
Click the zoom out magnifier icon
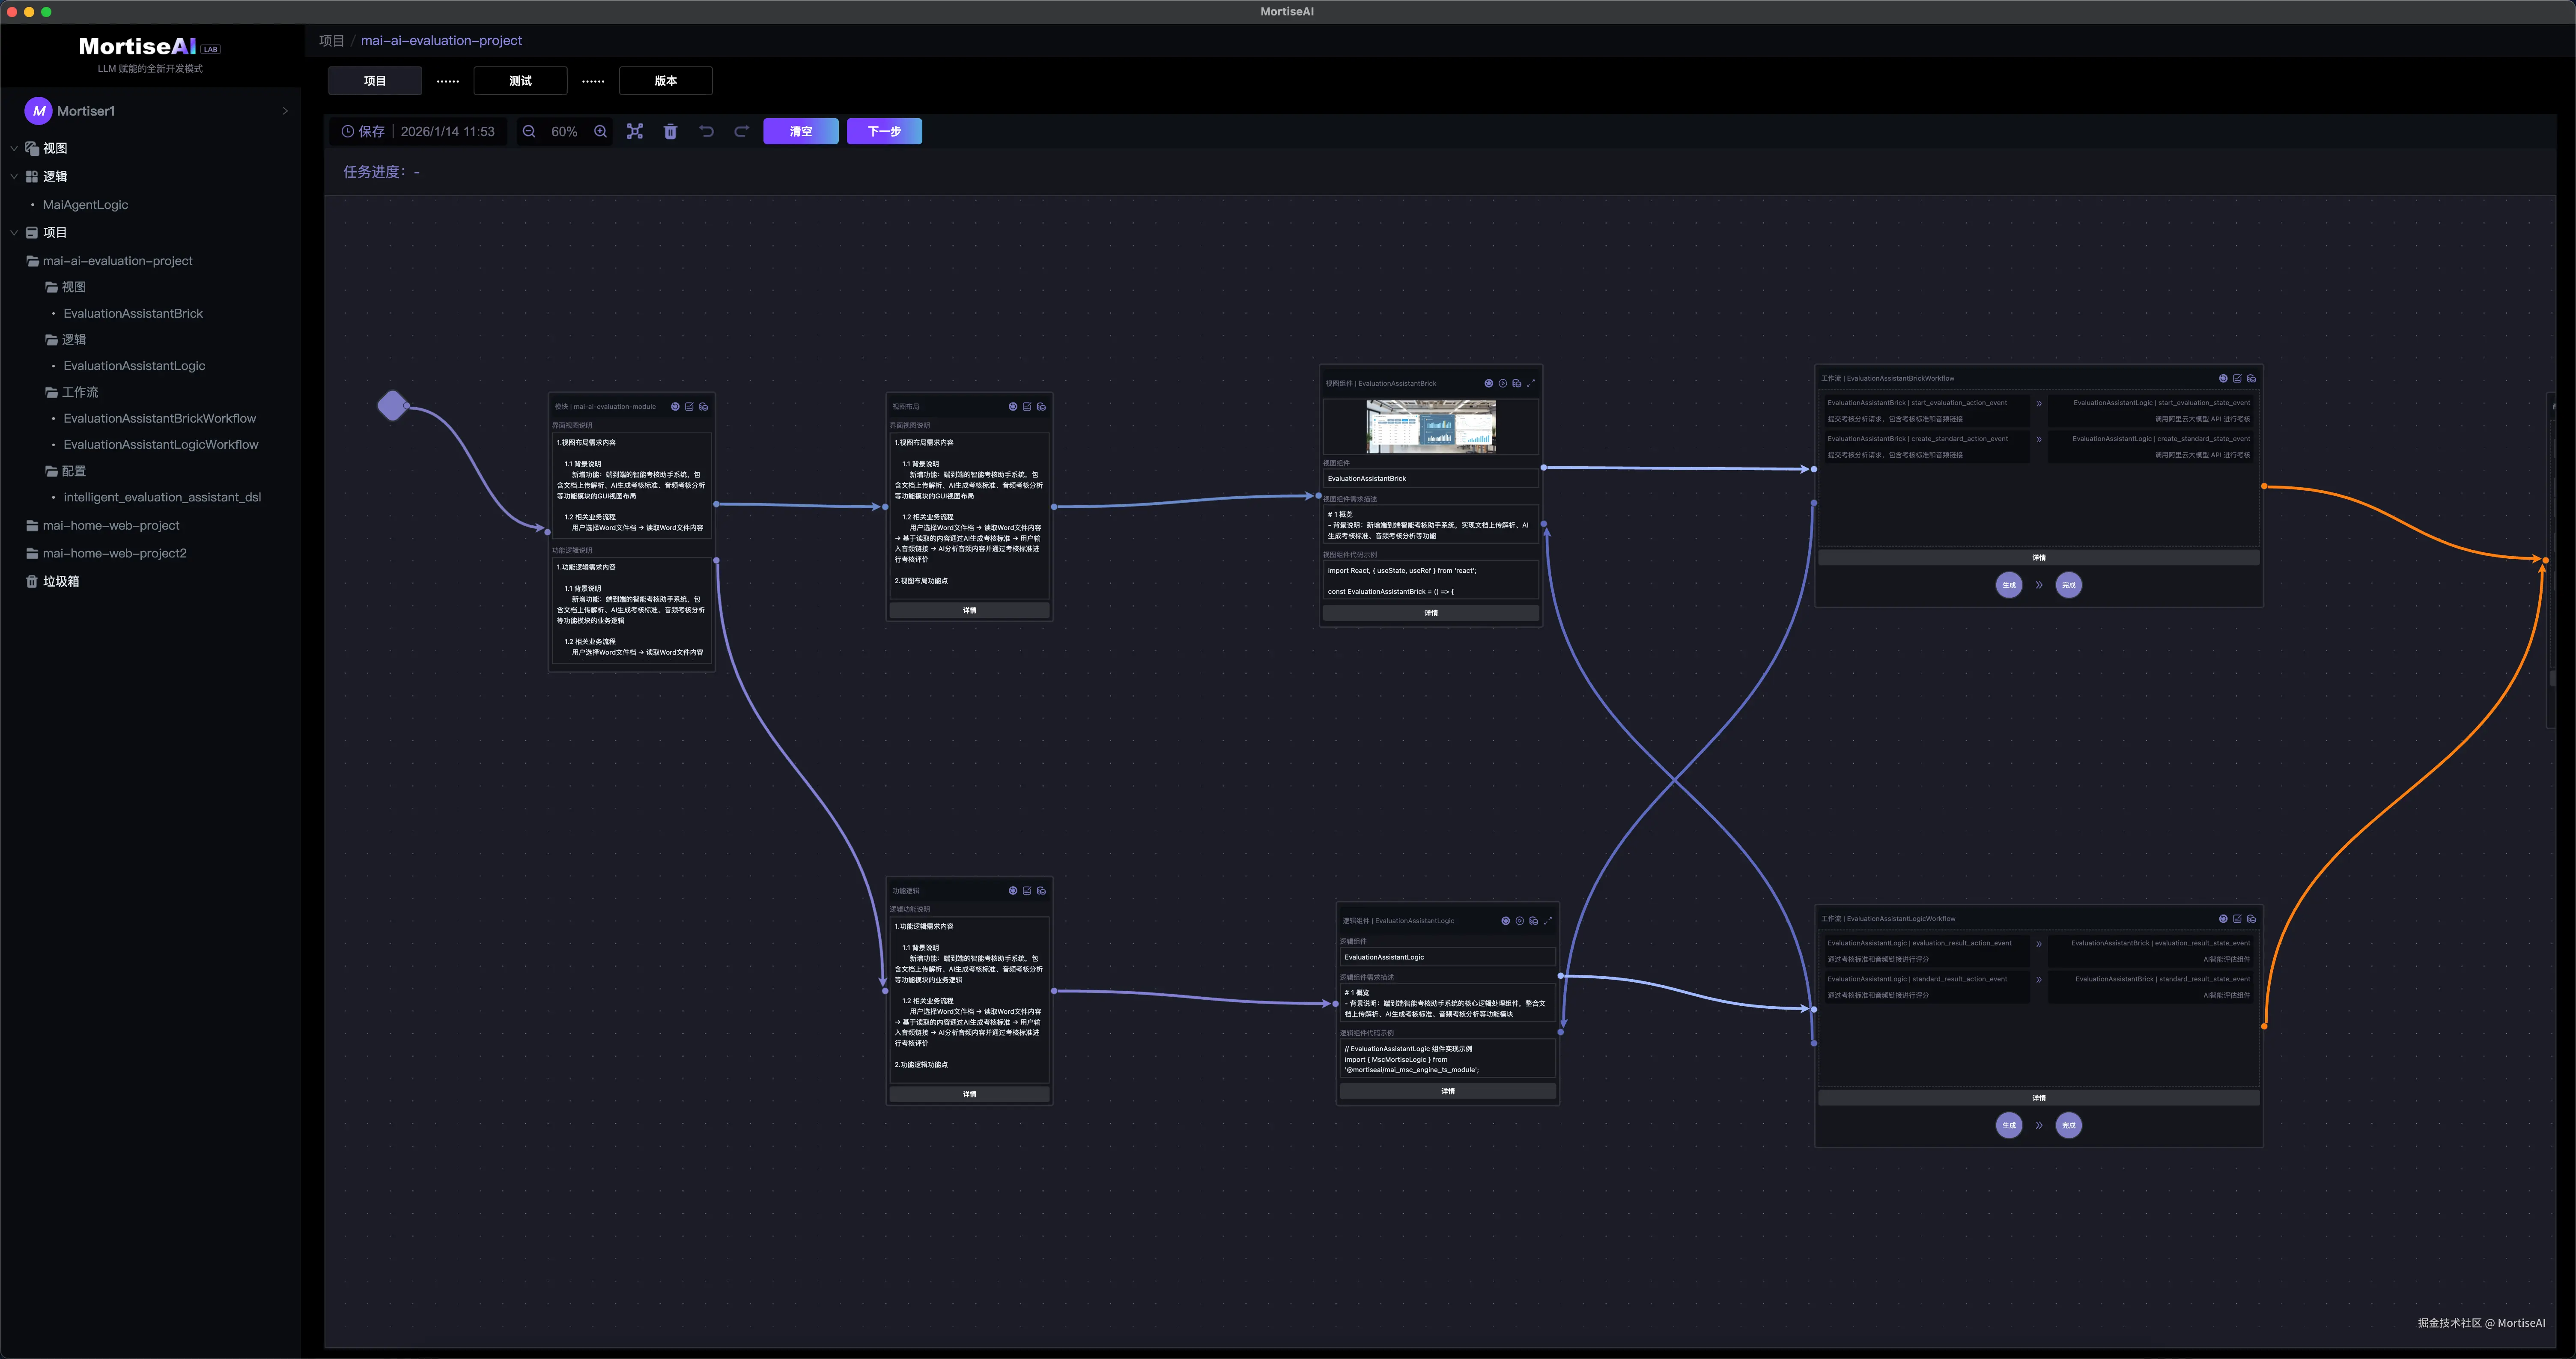point(529,131)
